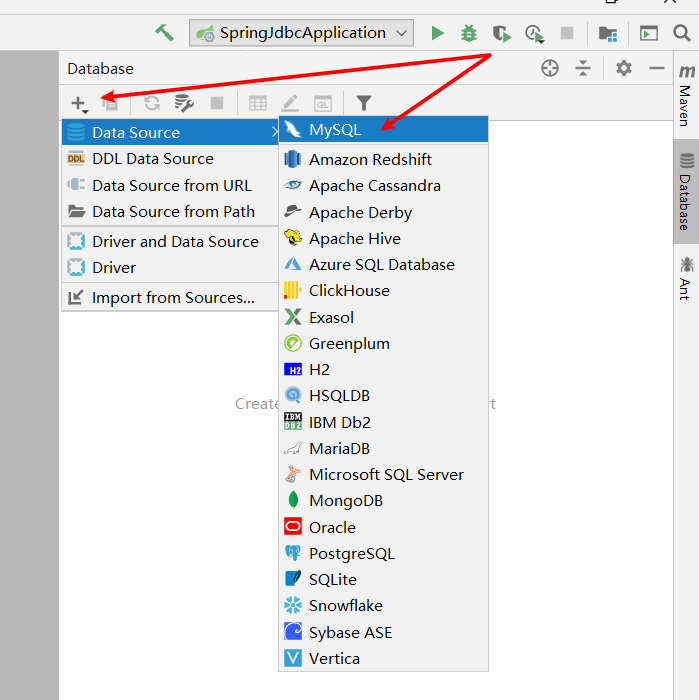Screen dimensions: 699x700
Task: Click the profiler run icon
Action: 534,33
